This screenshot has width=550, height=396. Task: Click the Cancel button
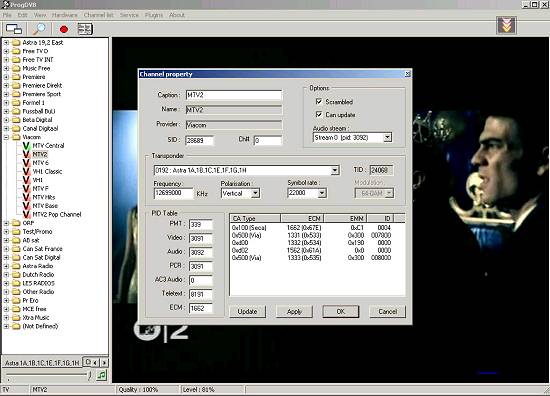tap(387, 311)
